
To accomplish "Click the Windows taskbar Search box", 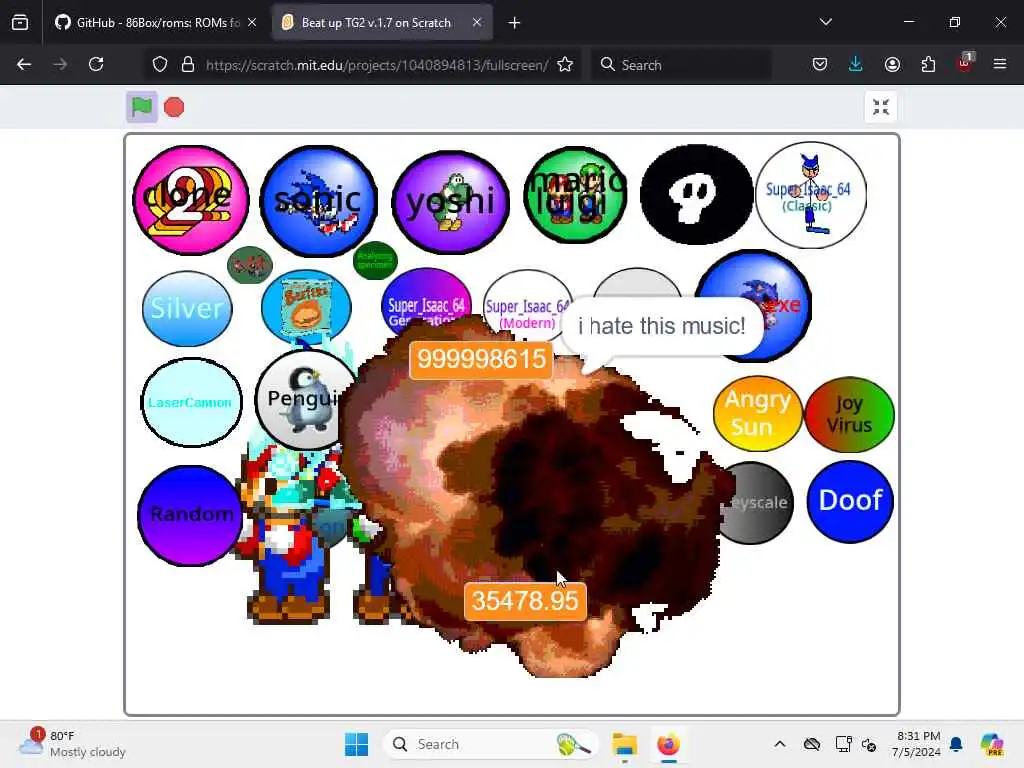I will (x=490, y=744).
